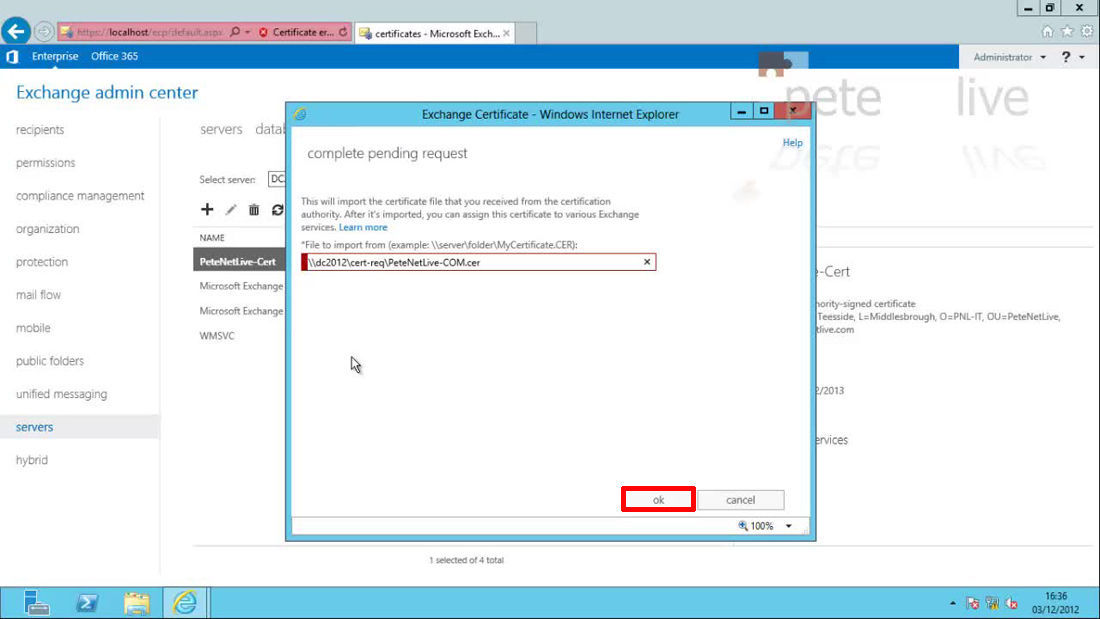Maximize the Exchange Certificate dialog window
This screenshot has height=619, width=1100.
coord(764,111)
